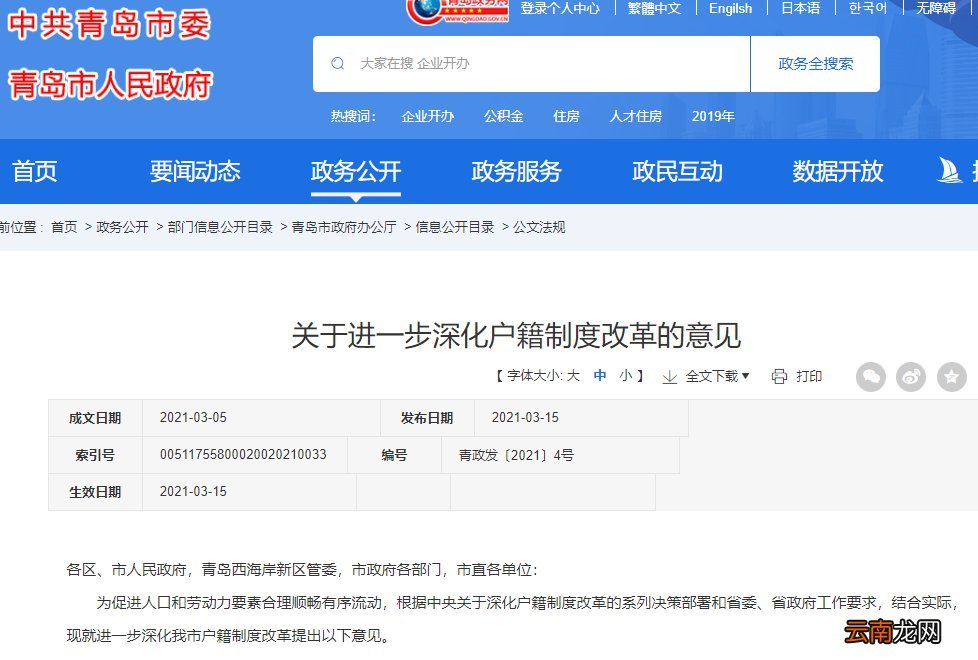
Task: Click the Weibo share icon
Action: 910,377
